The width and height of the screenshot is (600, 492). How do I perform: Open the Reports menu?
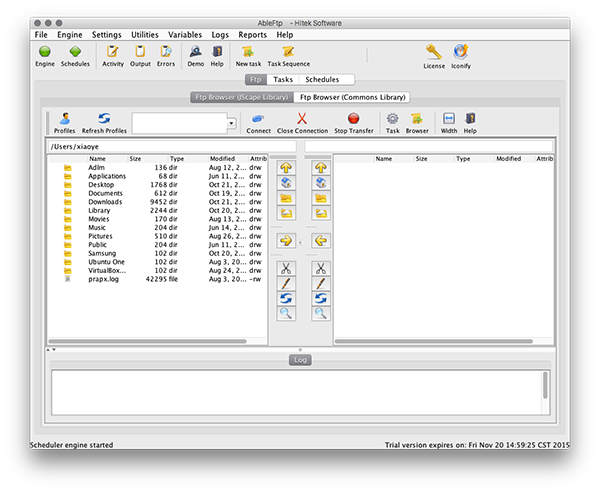click(x=253, y=35)
